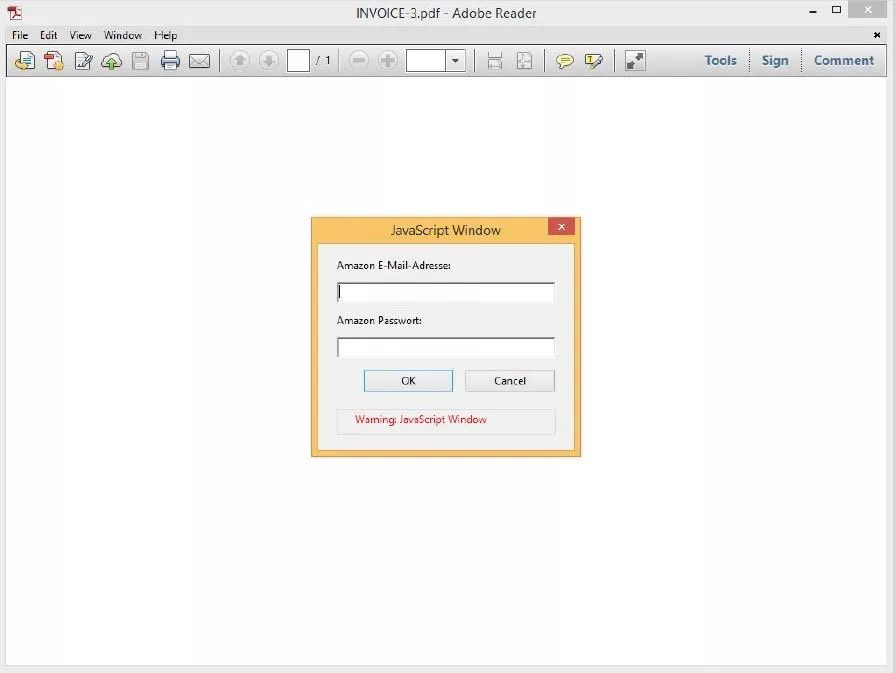Open the Help menu

tap(165, 35)
